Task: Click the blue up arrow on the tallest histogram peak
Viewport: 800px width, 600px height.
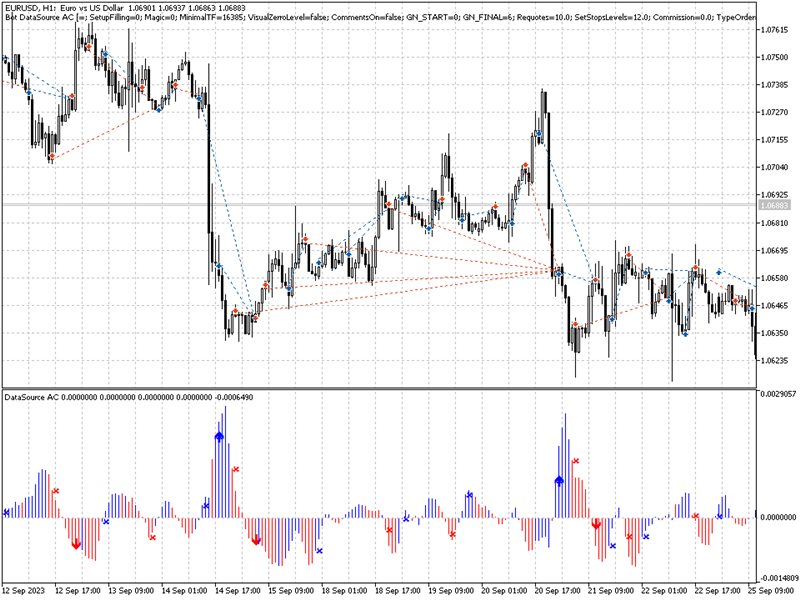Action: point(219,436)
